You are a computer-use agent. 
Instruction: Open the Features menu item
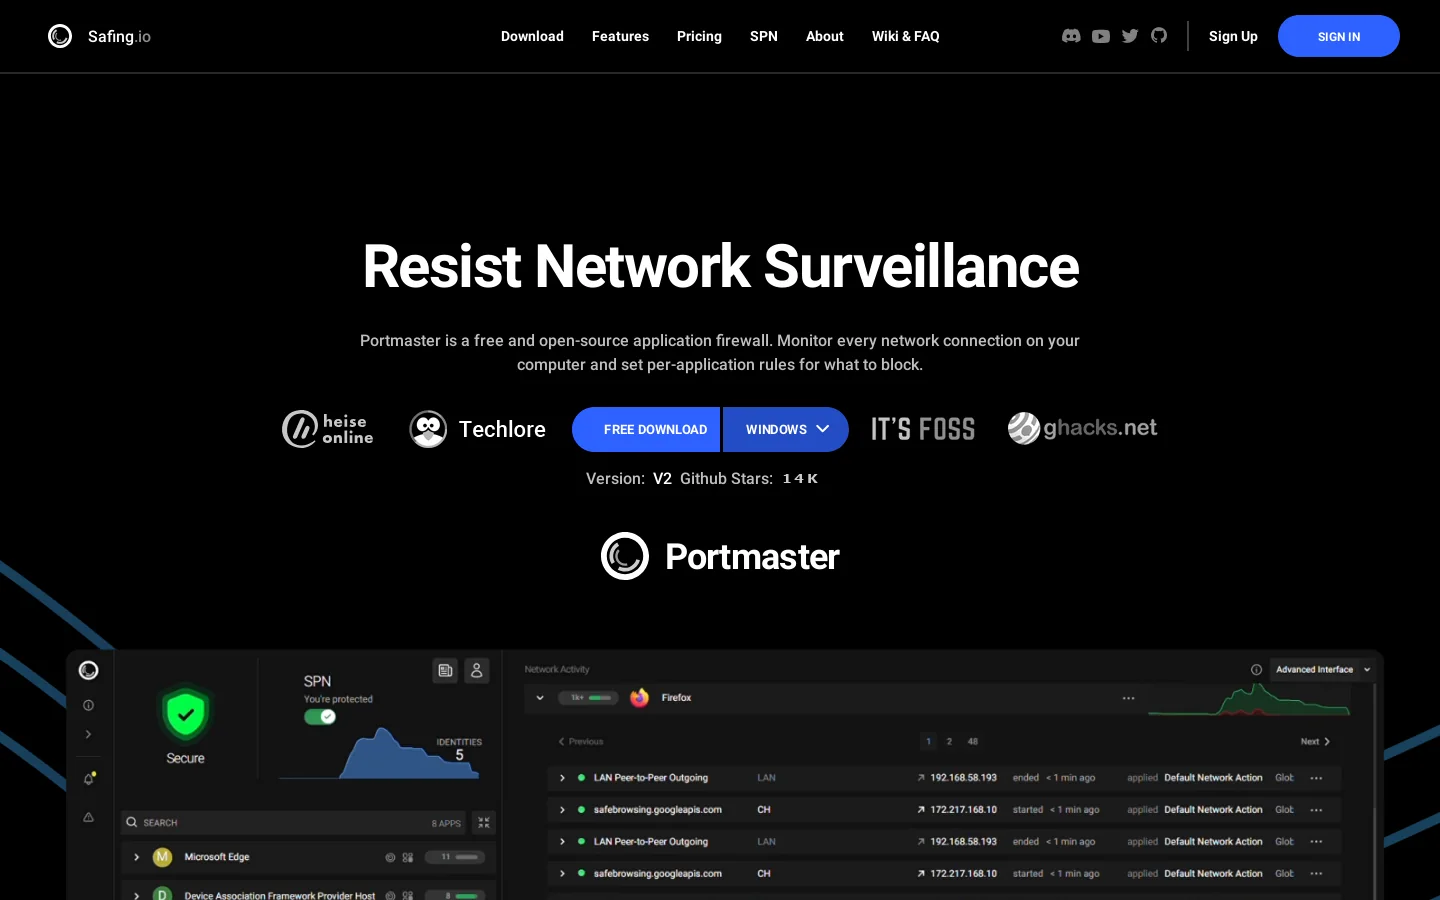(620, 36)
